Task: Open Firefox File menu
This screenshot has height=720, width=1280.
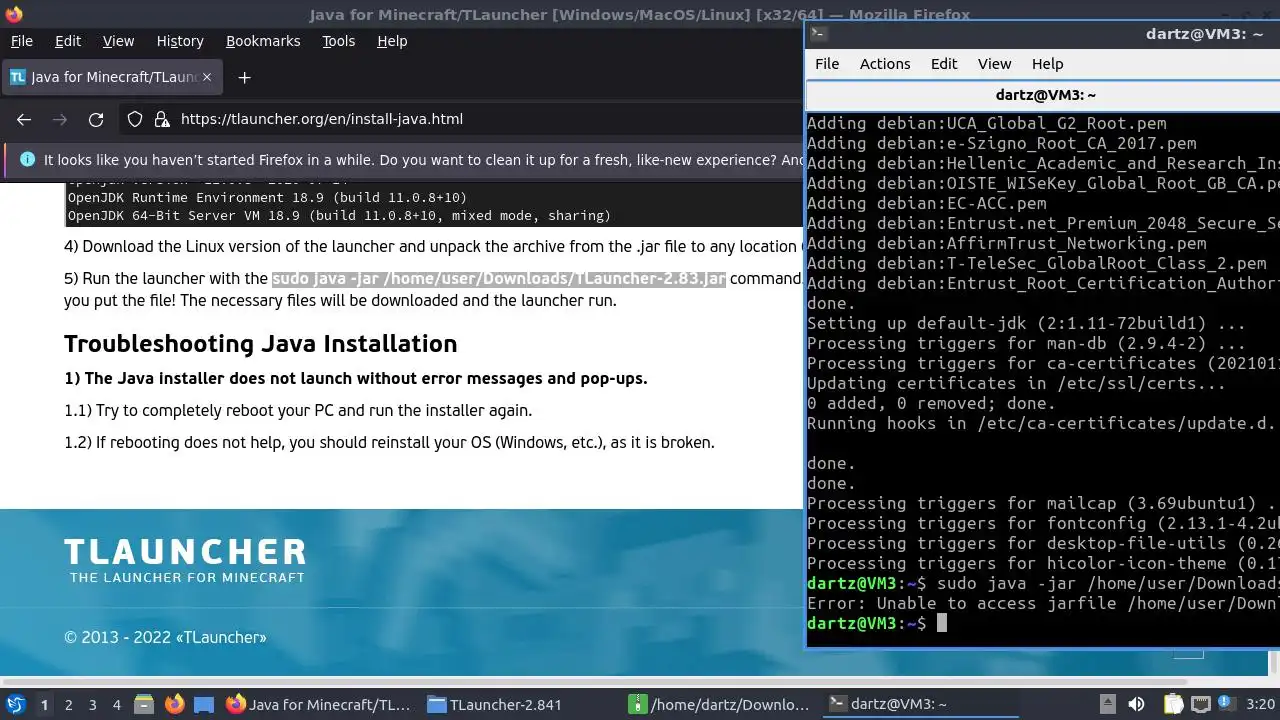Action: [21, 41]
